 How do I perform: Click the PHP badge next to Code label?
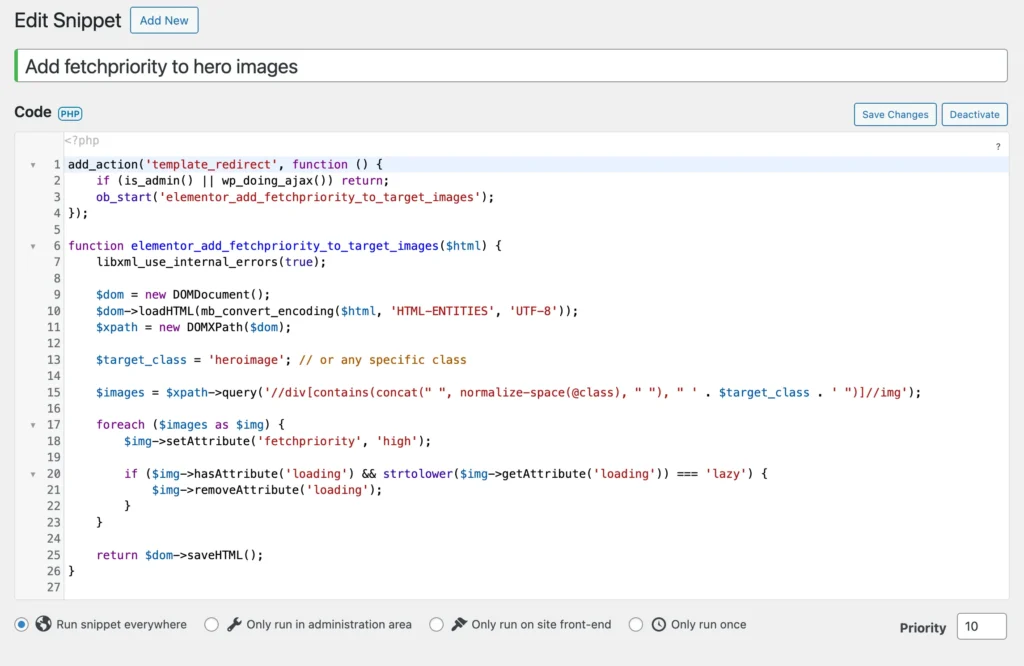pos(70,113)
